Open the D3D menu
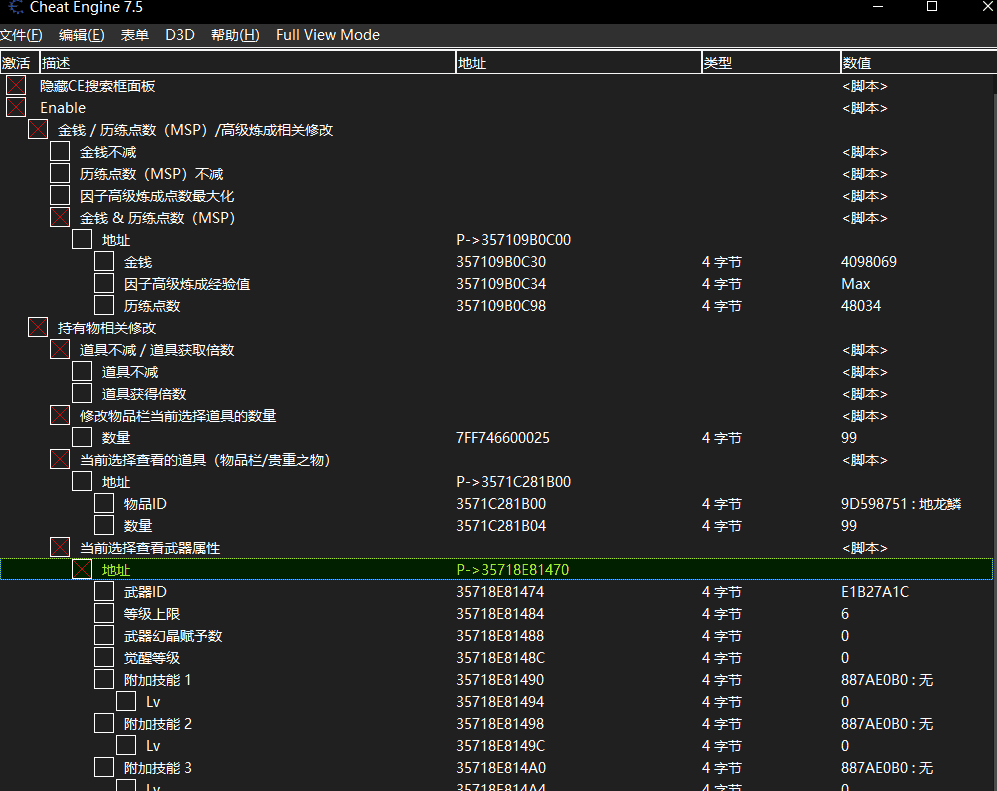 click(x=180, y=35)
